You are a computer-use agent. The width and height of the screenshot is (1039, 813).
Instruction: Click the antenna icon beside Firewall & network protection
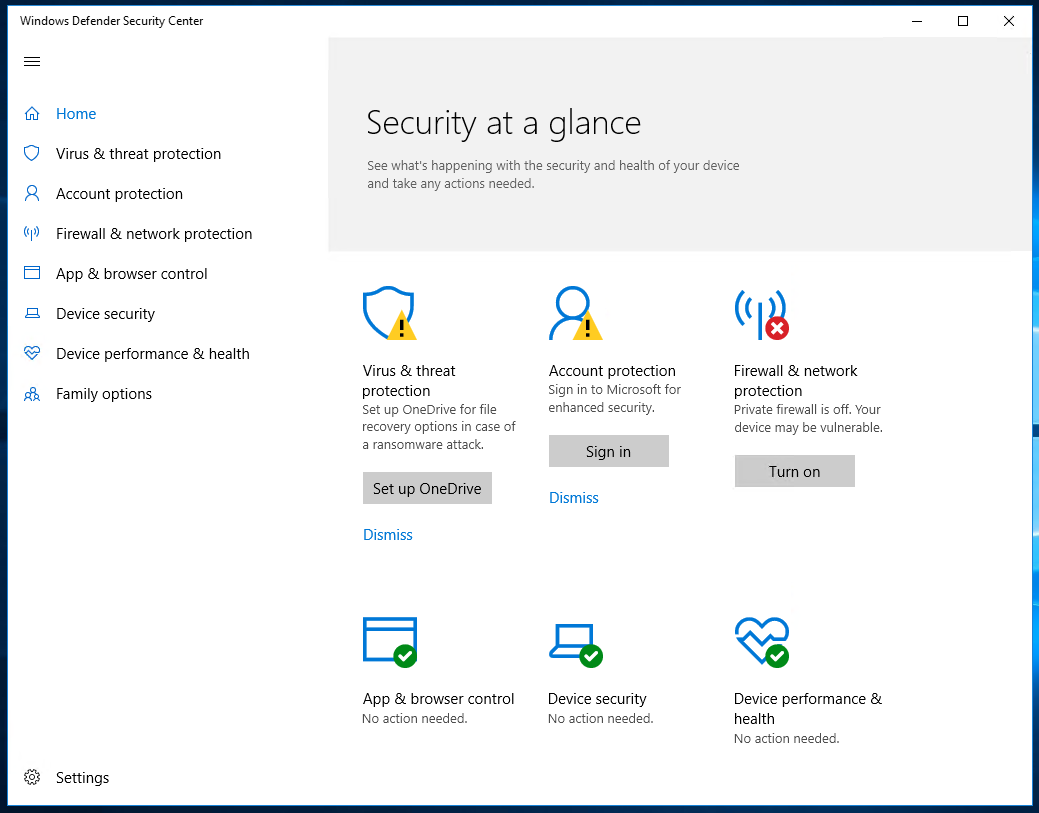point(32,233)
